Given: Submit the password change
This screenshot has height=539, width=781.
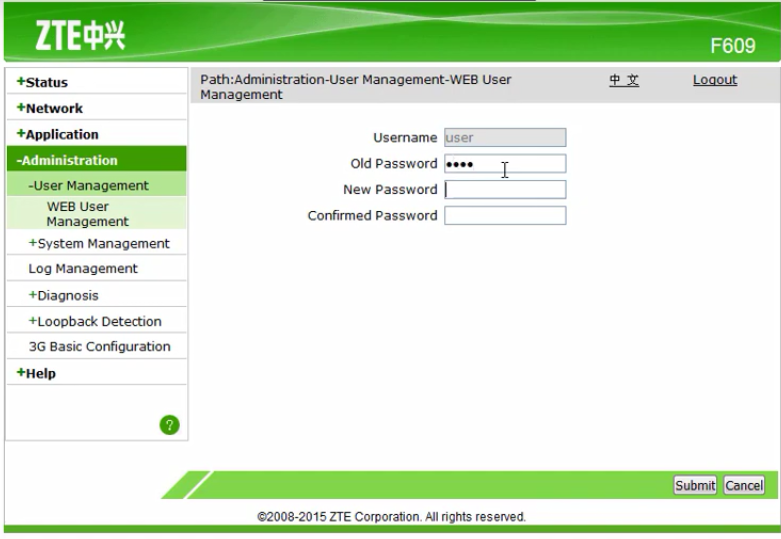Looking at the screenshot, I should pos(695,485).
